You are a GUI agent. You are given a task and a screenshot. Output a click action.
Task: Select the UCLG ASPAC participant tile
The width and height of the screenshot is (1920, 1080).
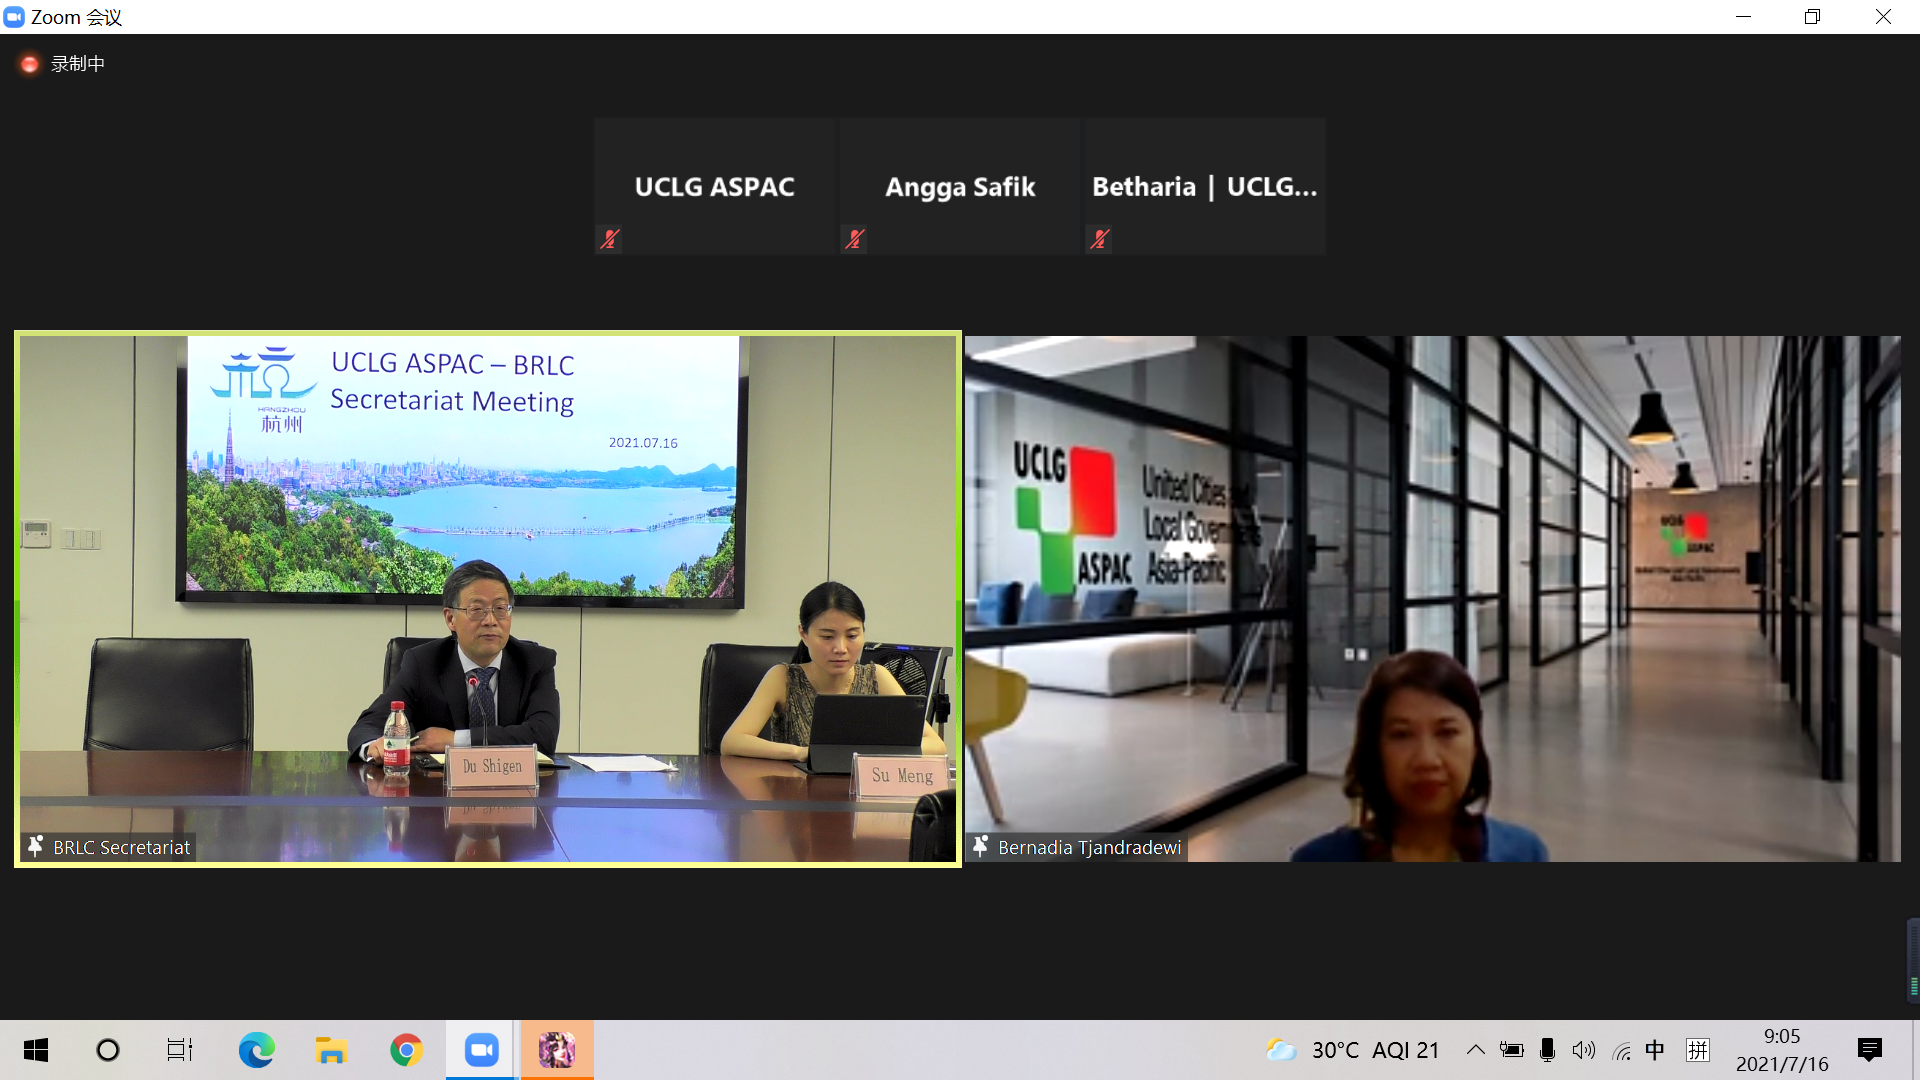(x=714, y=186)
